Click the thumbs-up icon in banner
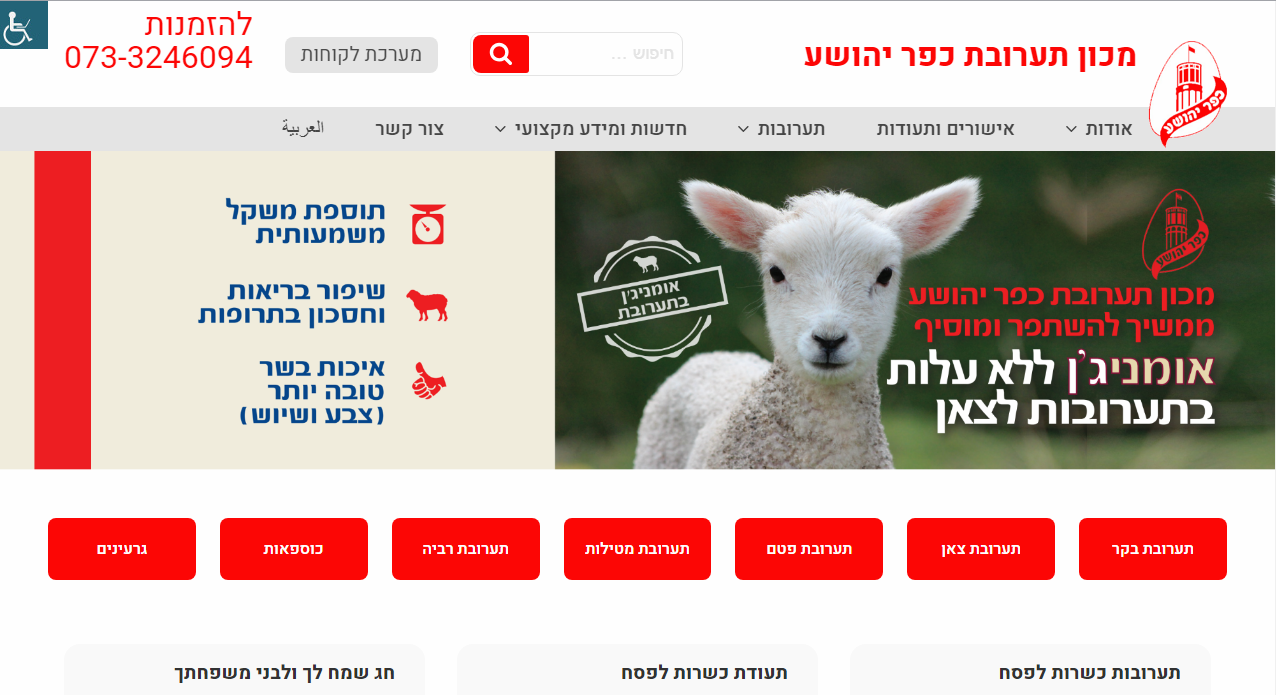Viewport: 1276px width, 695px height. point(428,381)
